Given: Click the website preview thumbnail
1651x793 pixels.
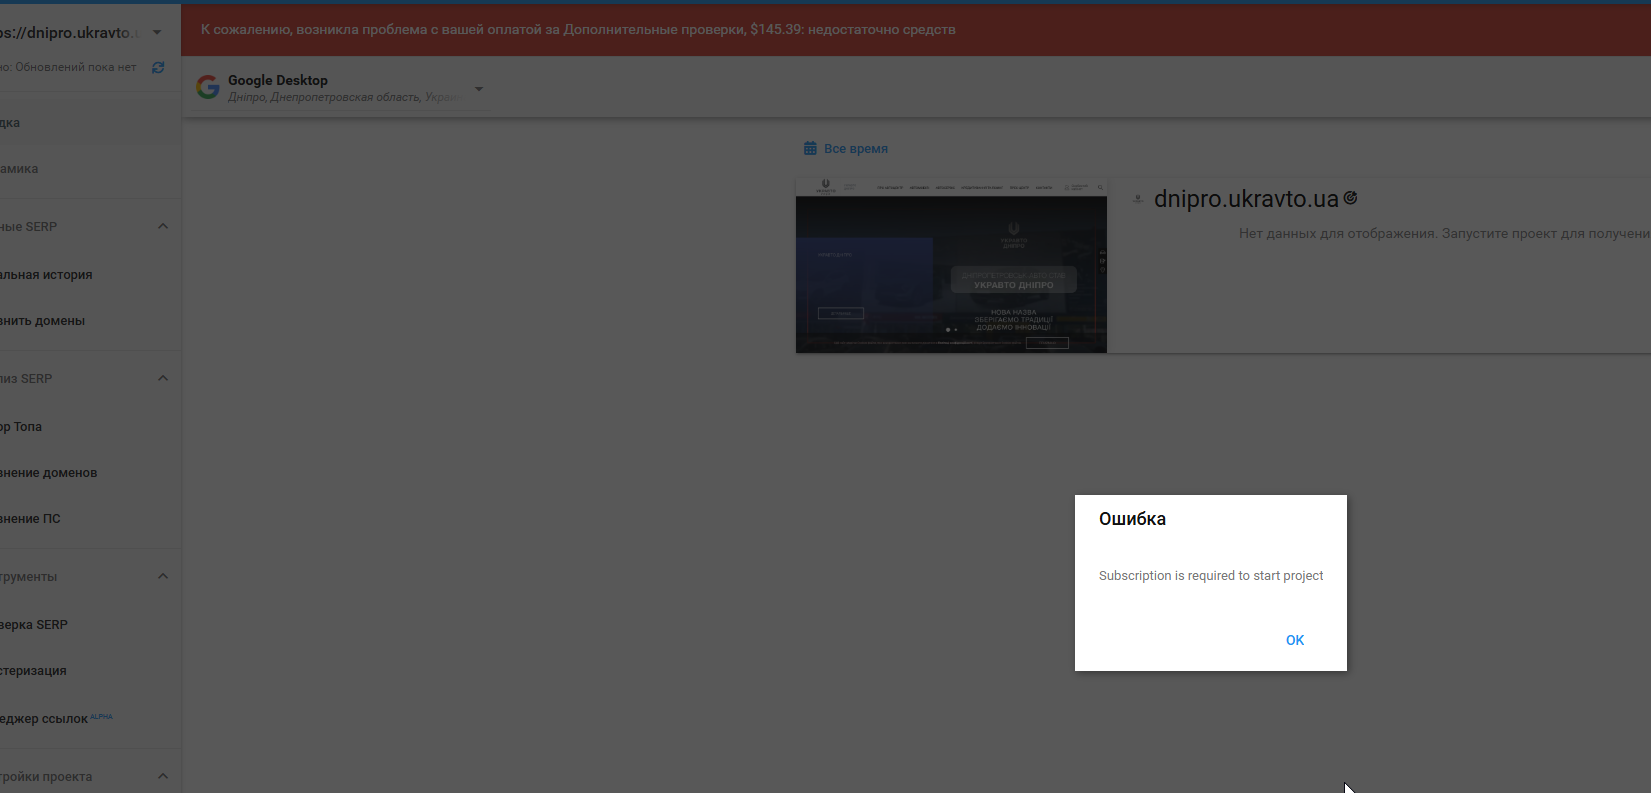Looking at the screenshot, I should [x=951, y=266].
